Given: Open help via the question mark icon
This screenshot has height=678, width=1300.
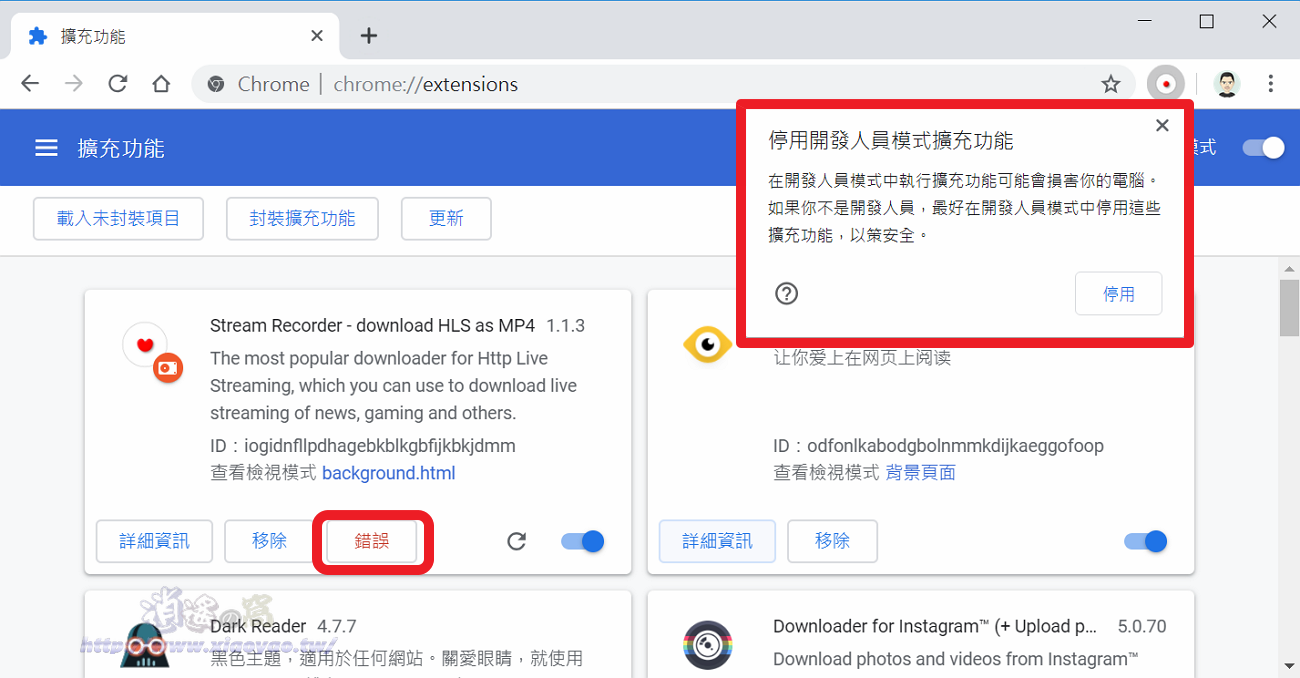Looking at the screenshot, I should 787,294.
